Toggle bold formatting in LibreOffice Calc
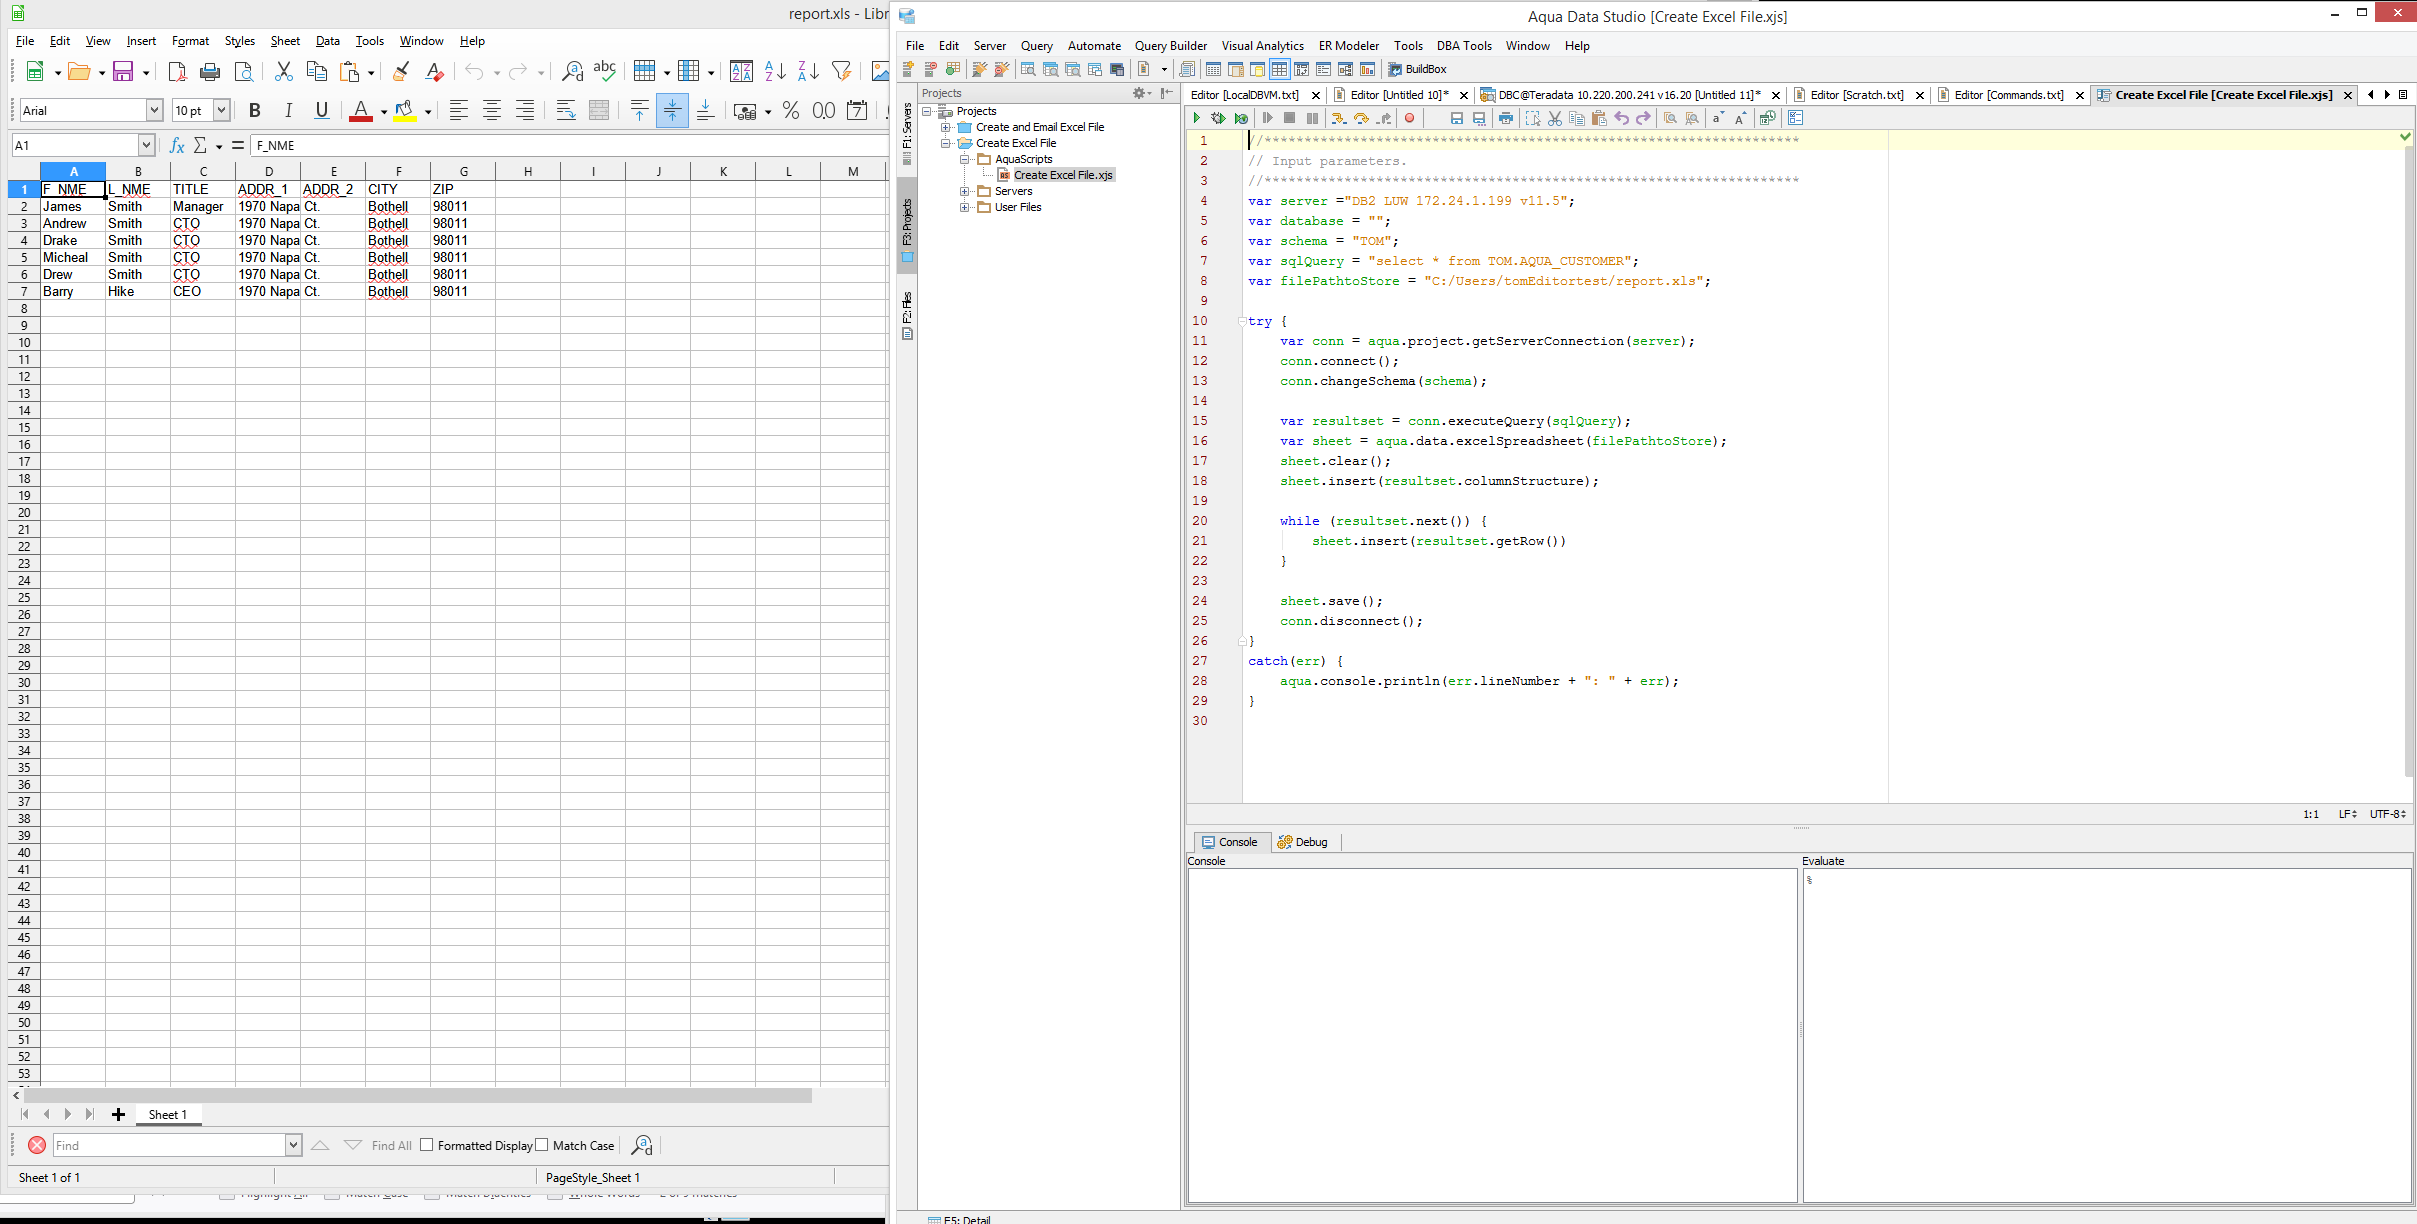This screenshot has height=1224, width=2417. click(254, 110)
